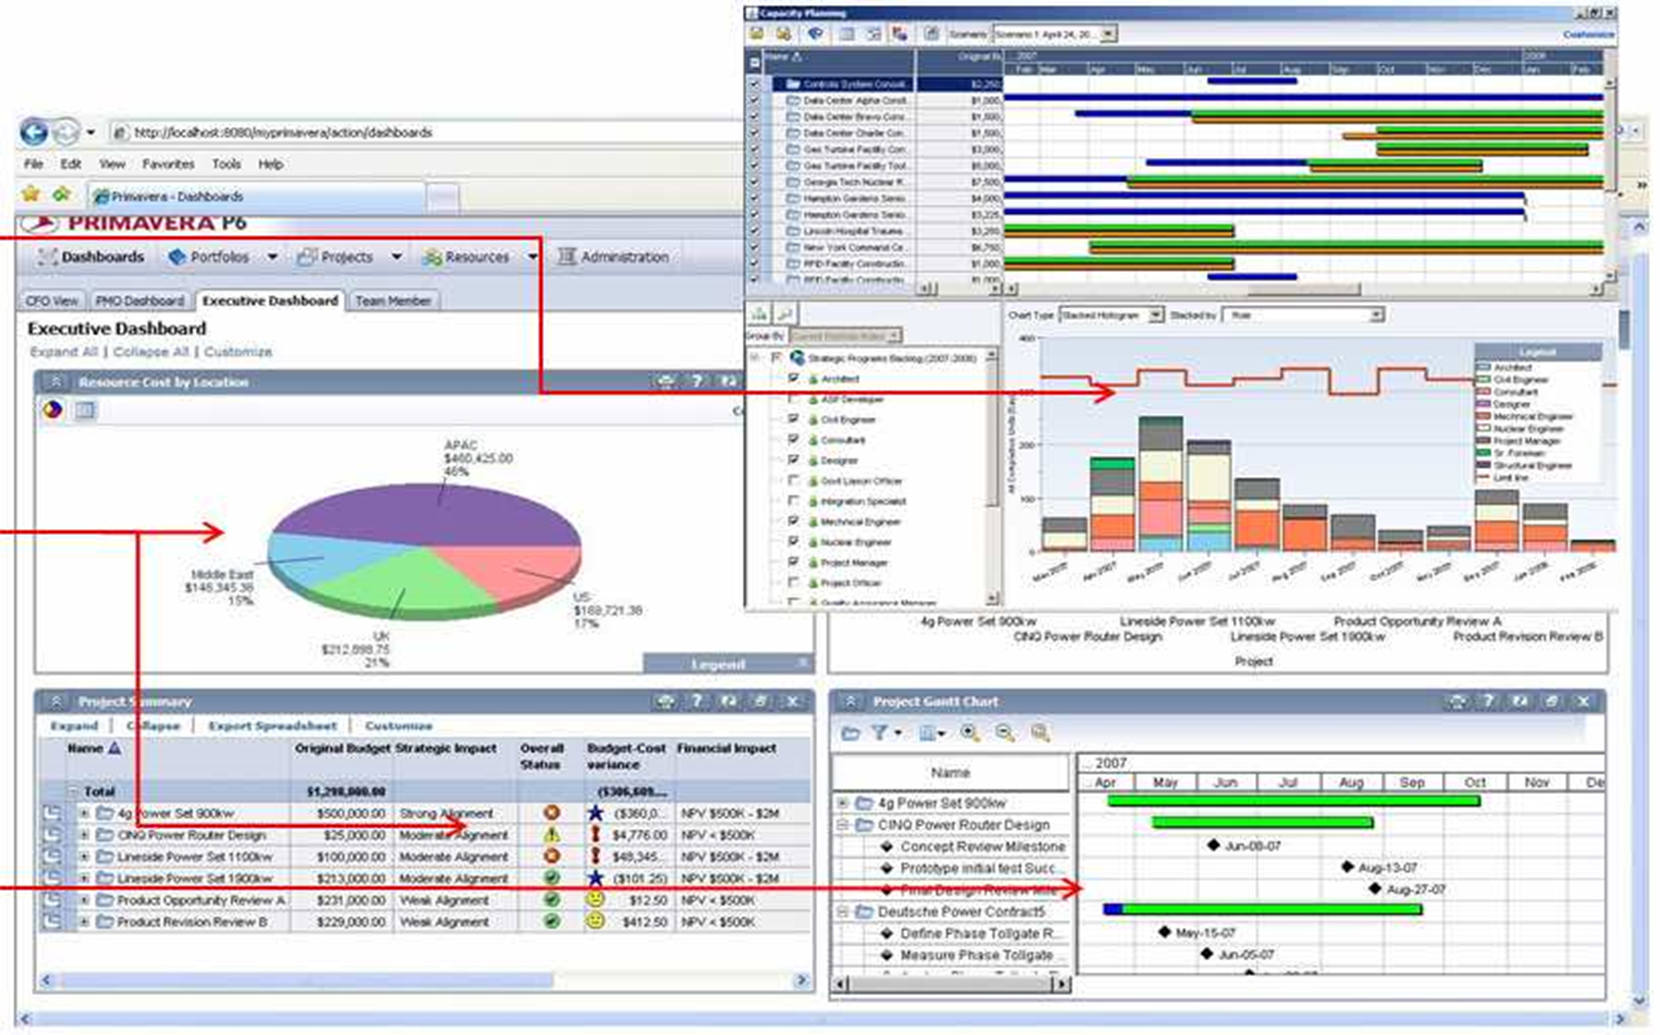Expand the 4g Power Set 900kw row
The height and width of the screenshot is (1035, 1660).
click(85, 813)
